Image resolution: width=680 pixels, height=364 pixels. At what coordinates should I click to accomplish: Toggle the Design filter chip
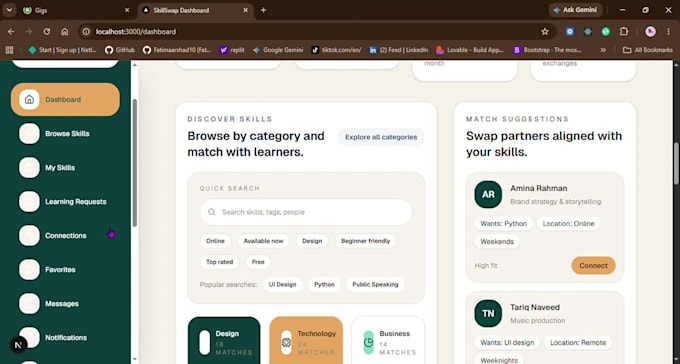click(x=312, y=241)
